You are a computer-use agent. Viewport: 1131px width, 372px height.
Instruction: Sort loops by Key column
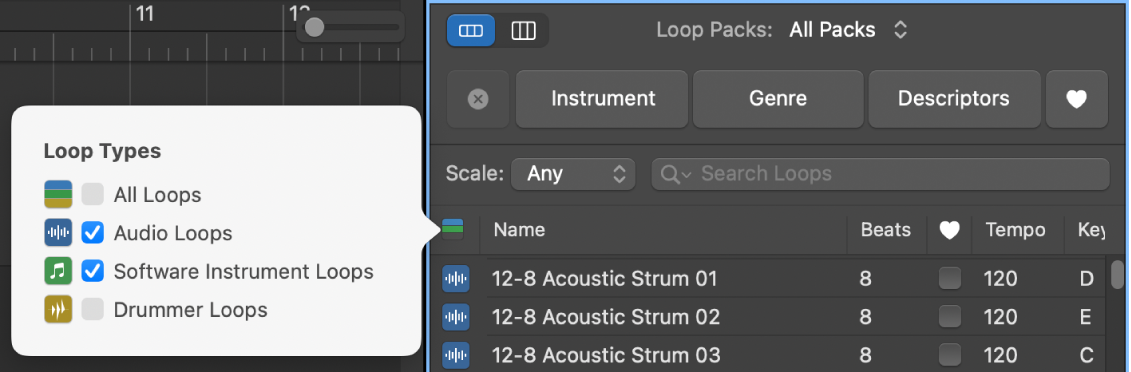tap(1091, 230)
